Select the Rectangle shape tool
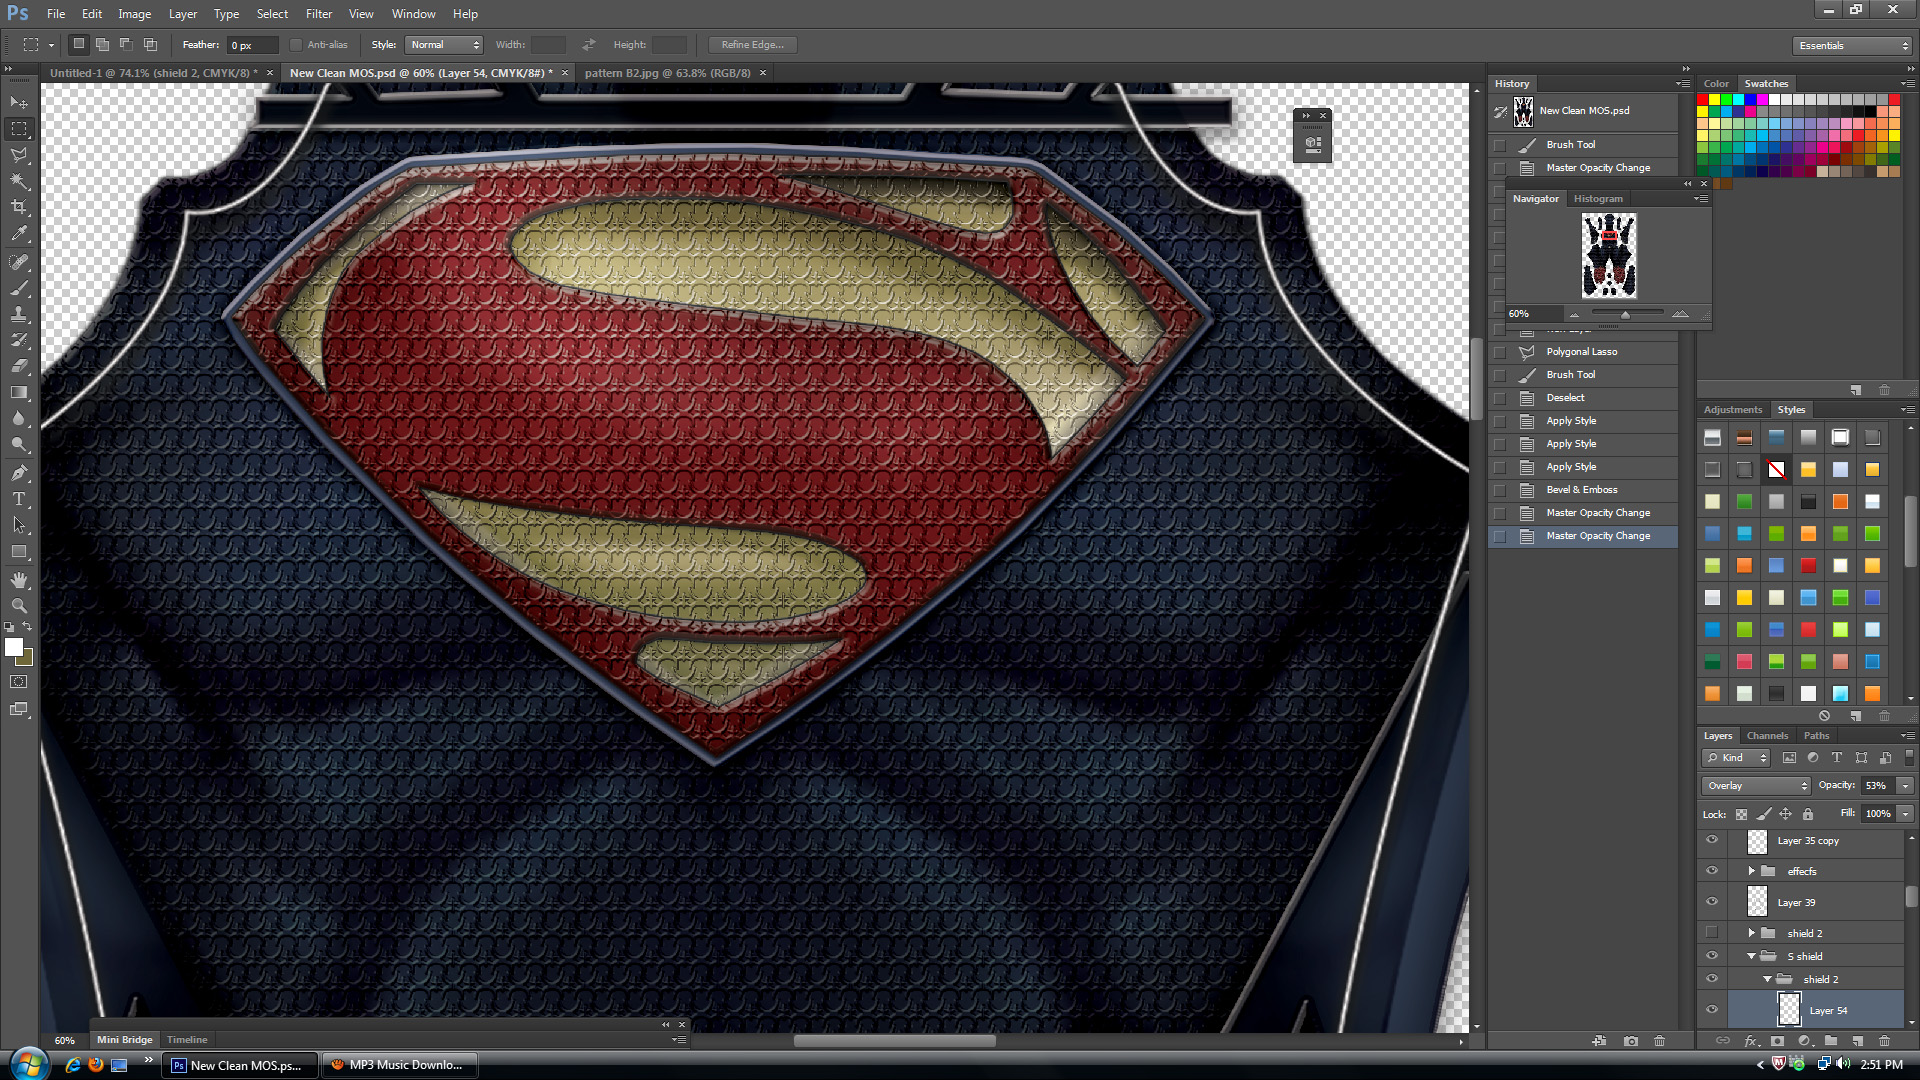Image resolution: width=1920 pixels, height=1080 pixels. tap(19, 551)
